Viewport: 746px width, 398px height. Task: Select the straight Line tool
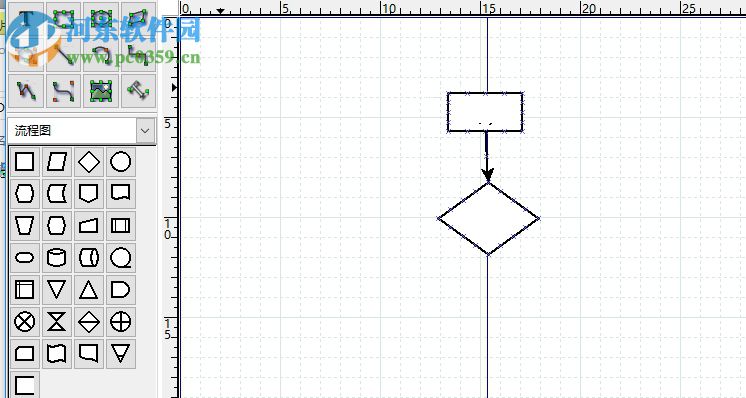(63, 55)
